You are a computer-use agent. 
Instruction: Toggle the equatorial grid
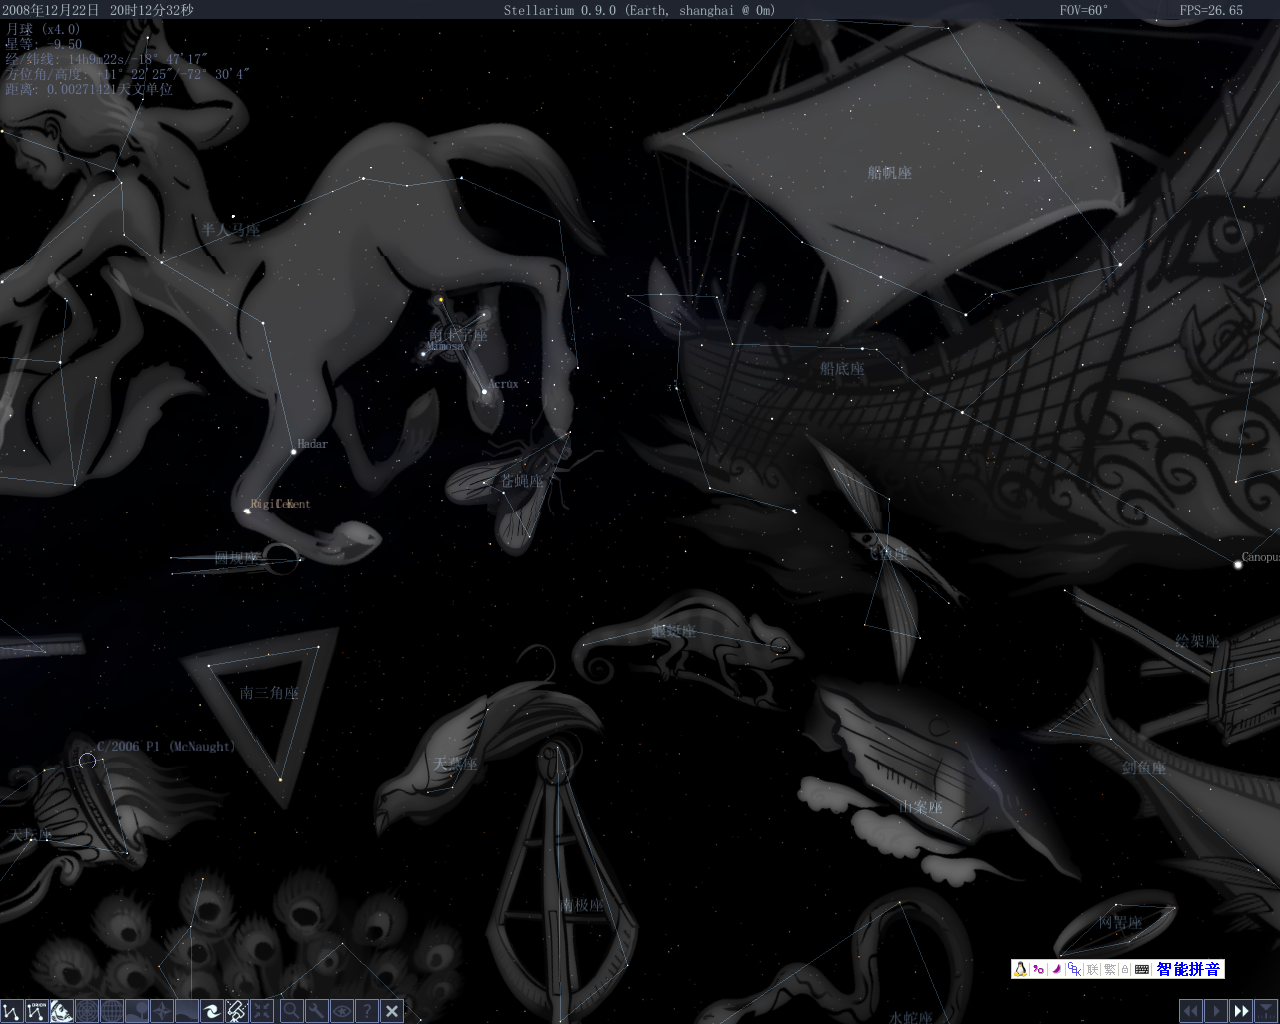pos(112,1011)
